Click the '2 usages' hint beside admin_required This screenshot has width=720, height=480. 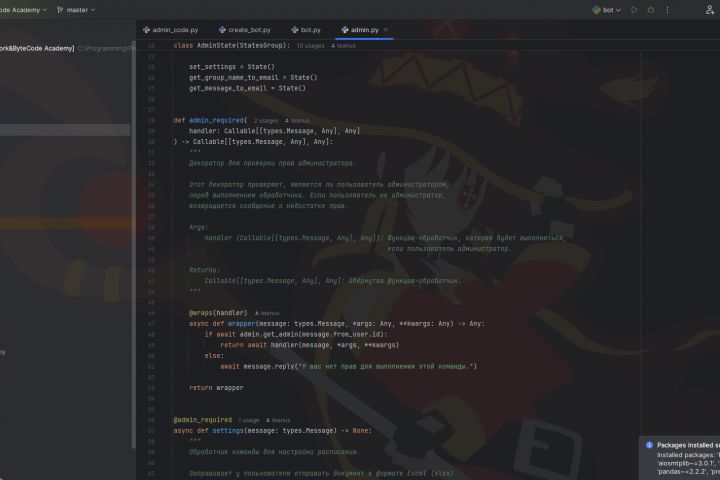(266, 121)
